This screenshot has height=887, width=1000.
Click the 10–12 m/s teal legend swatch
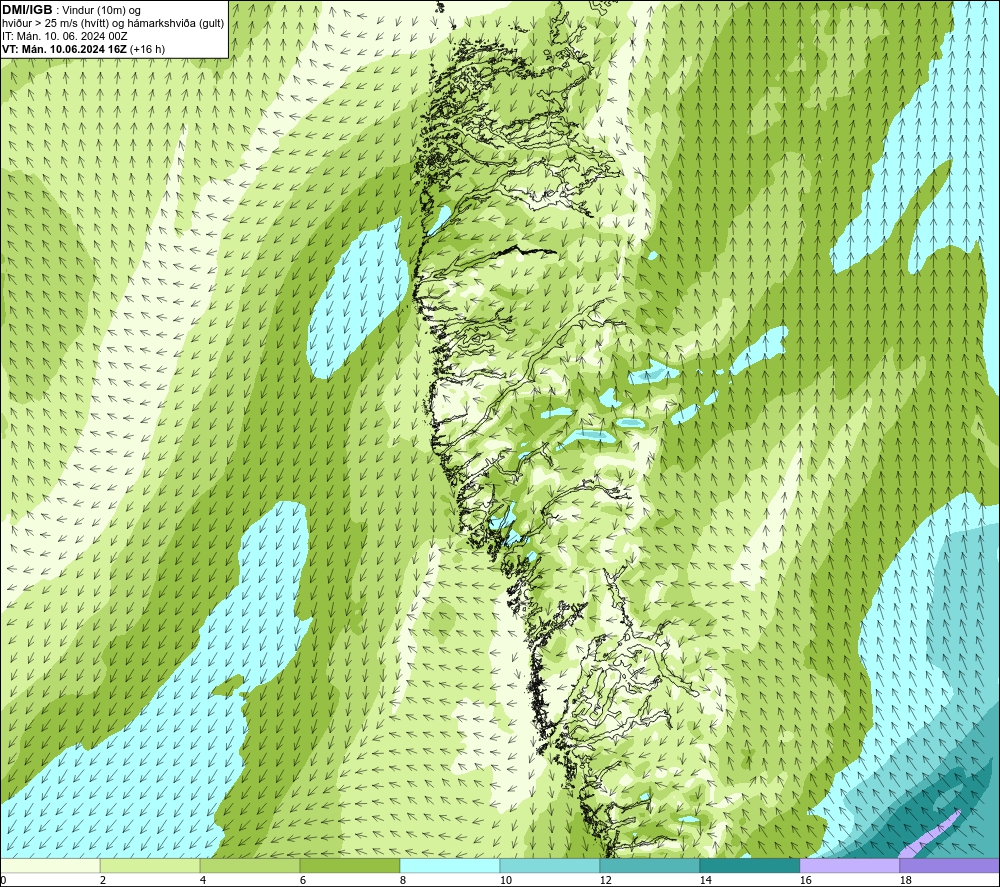(x=549, y=865)
